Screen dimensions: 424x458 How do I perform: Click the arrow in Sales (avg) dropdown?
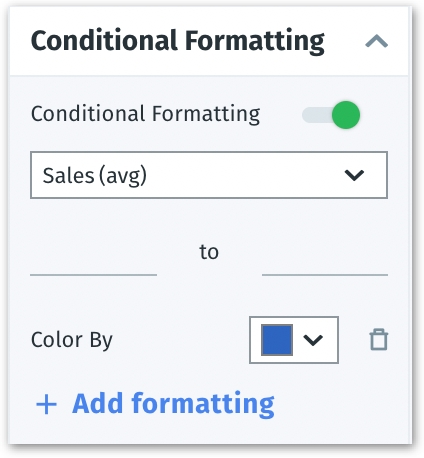[354, 175]
